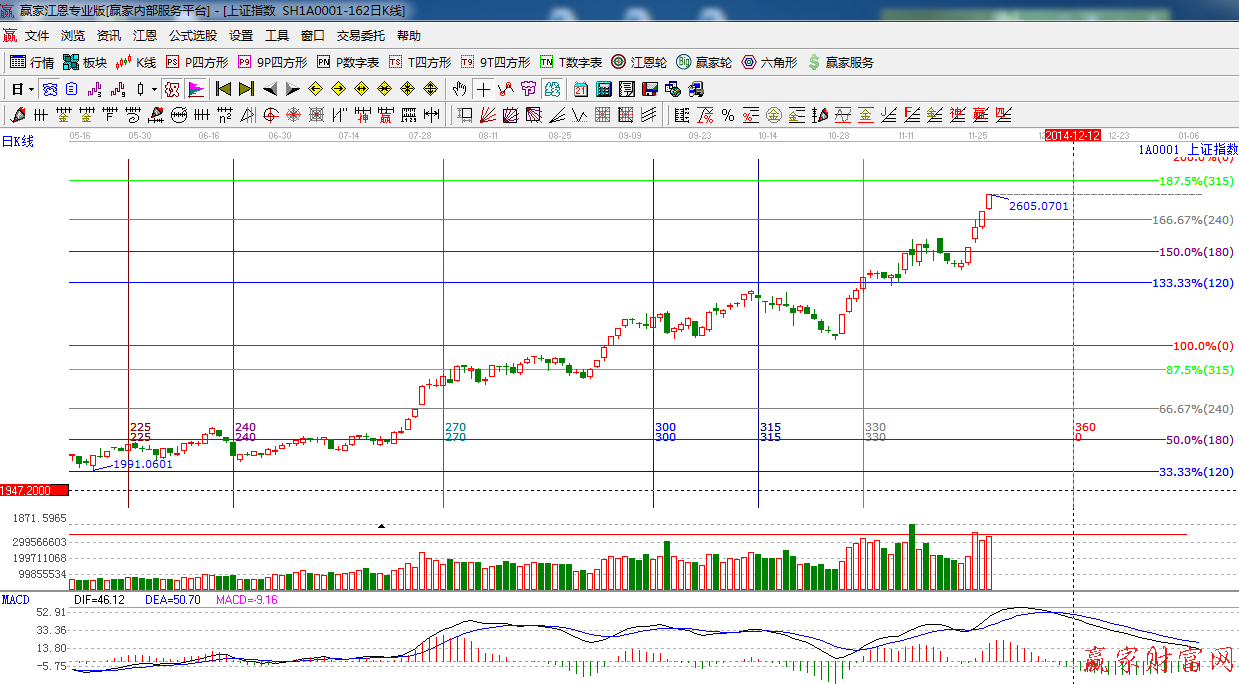Open the K线 candlestick chart view
Screen dimensions: 1239x684
click(x=136, y=62)
